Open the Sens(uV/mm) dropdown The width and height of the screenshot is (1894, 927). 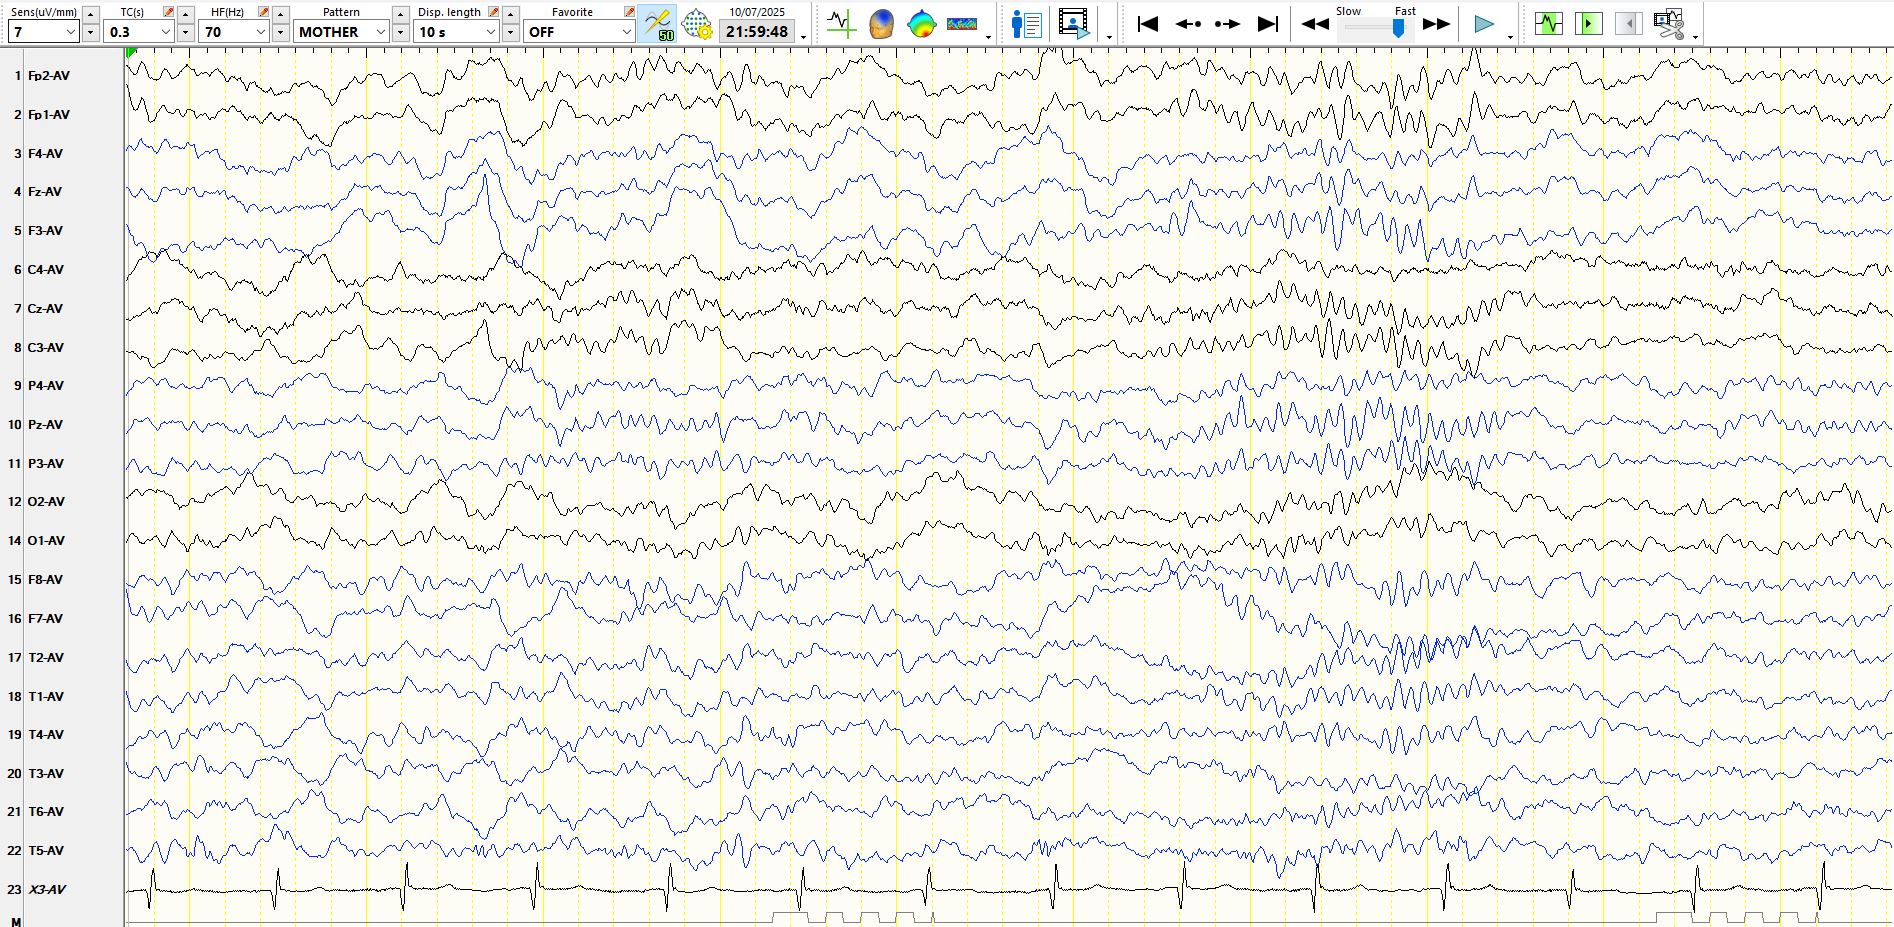[43, 32]
